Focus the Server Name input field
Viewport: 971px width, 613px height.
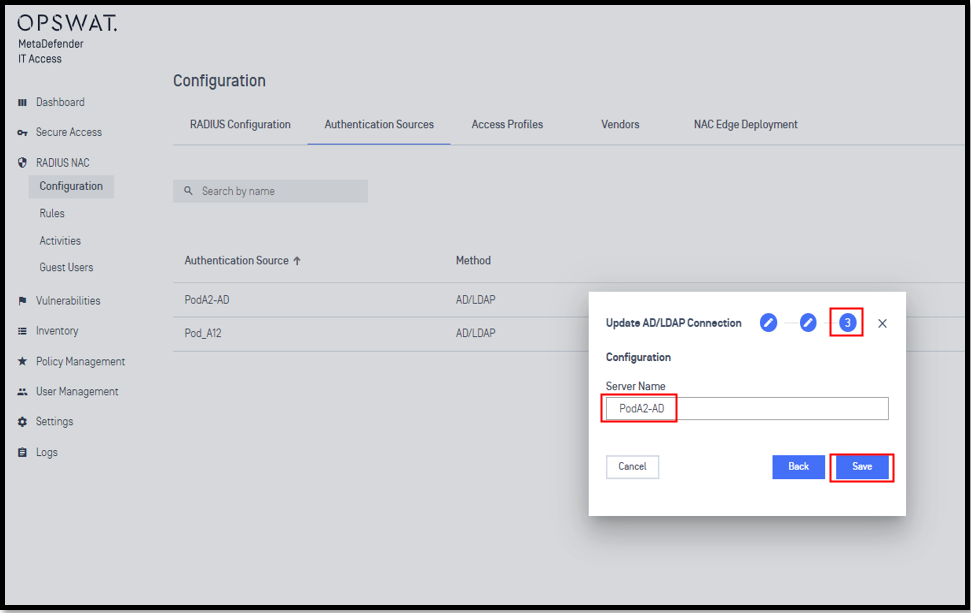(747, 409)
